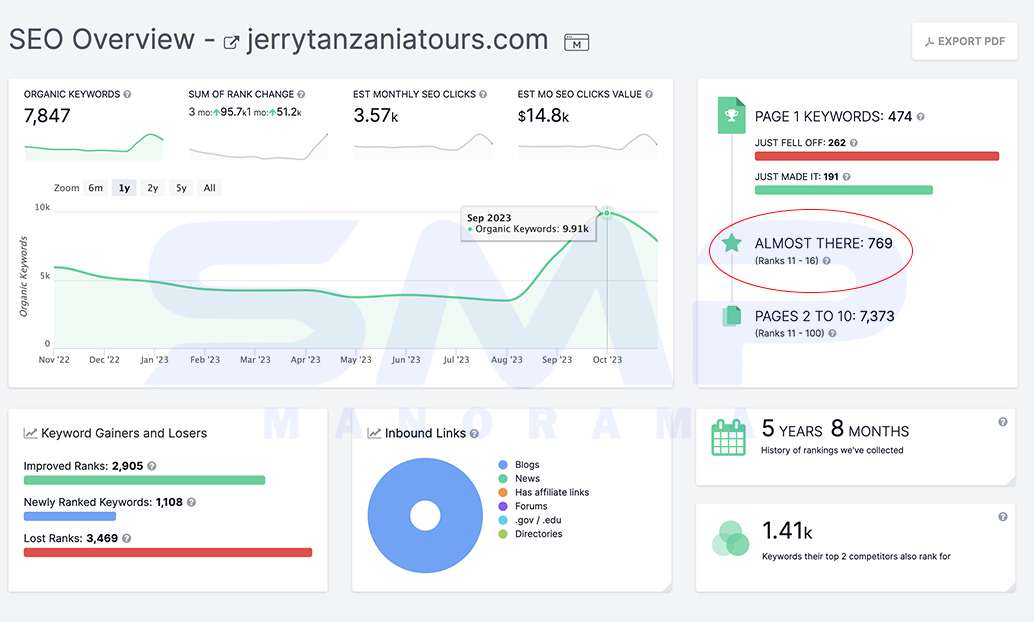The height and width of the screenshot is (622, 1034).
Task: Click help icon beside Sum of Rank Change
Action: 301,94
